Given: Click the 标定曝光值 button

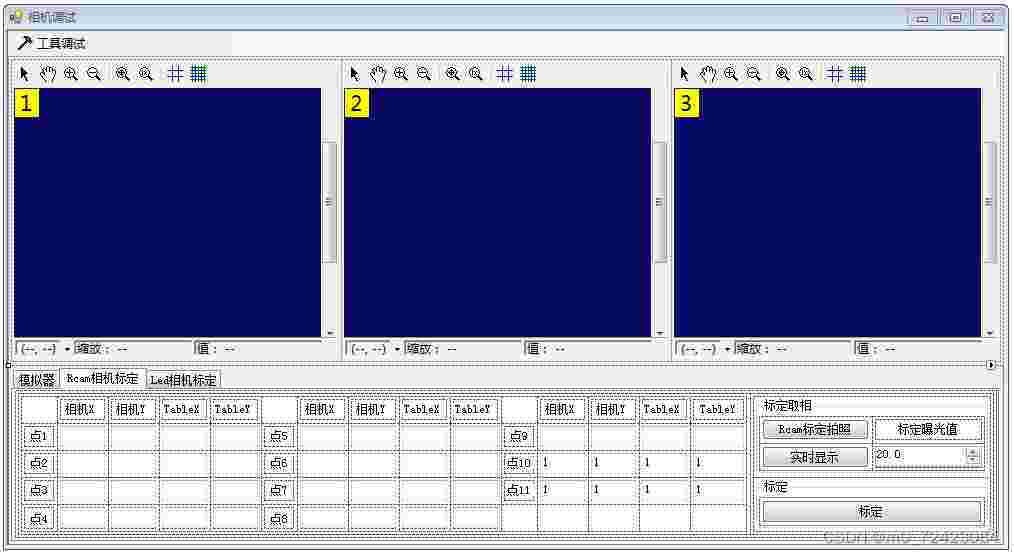Looking at the screenshot, I should (927, 430).
